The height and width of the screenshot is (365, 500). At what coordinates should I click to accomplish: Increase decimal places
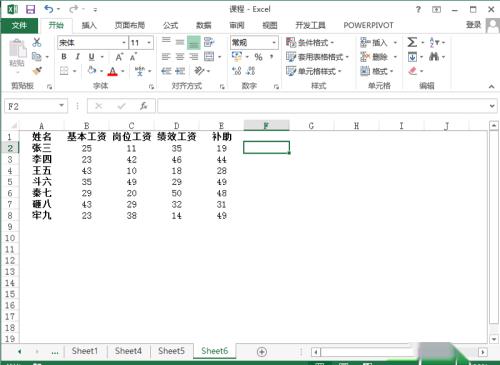[x=236, y=71]
